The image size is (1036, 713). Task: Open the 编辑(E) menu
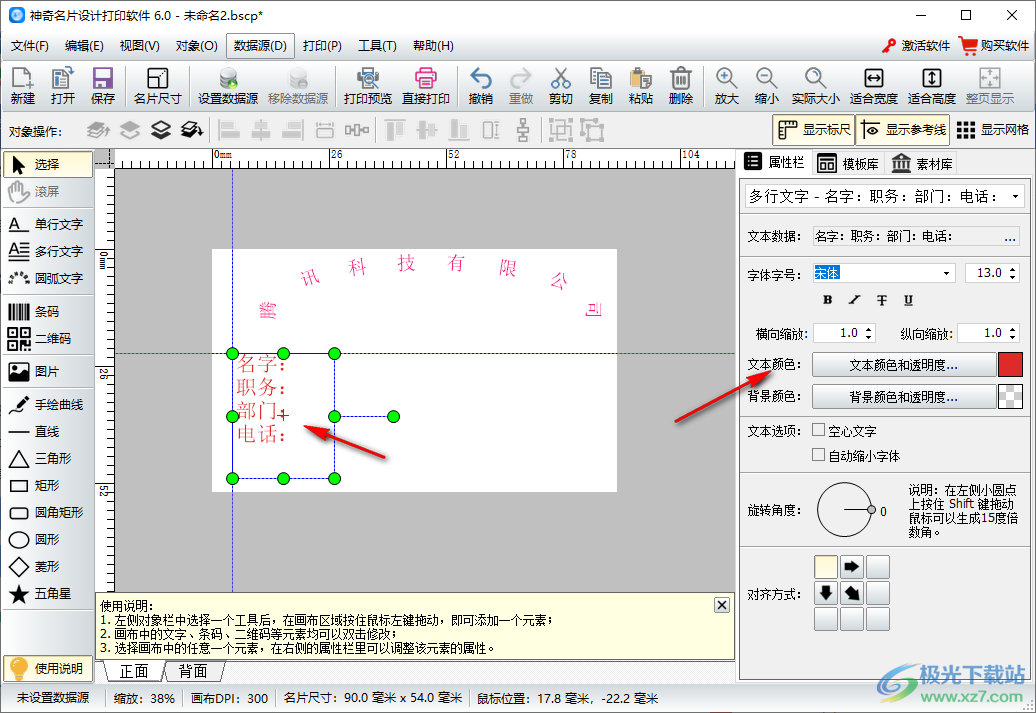click(x=84, y=46)
